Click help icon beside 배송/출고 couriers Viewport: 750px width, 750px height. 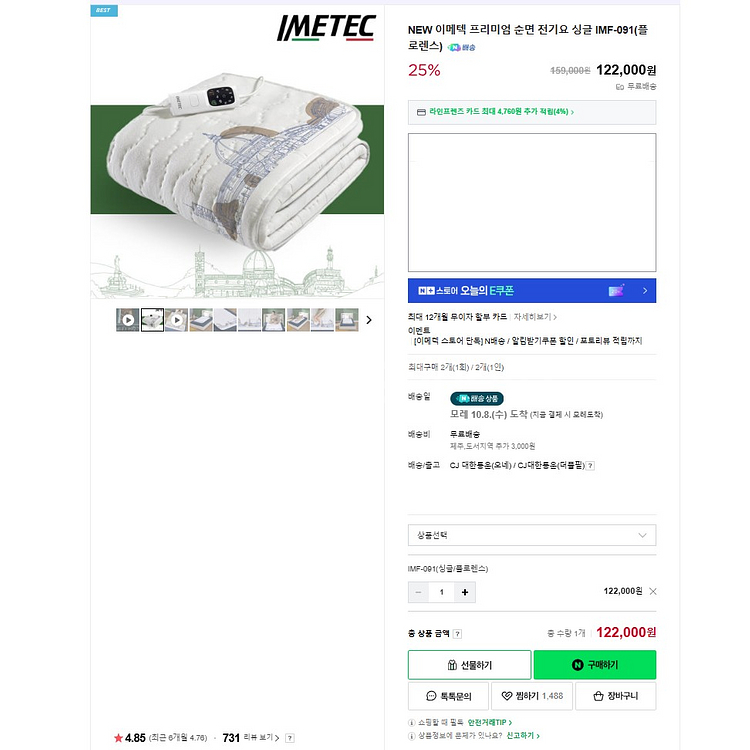click(x=591, y=466)
